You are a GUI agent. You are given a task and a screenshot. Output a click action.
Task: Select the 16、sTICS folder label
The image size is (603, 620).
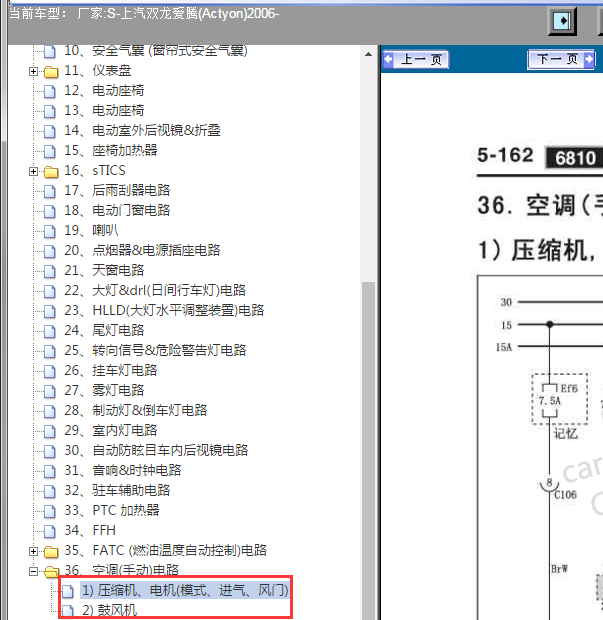point(95,170)
